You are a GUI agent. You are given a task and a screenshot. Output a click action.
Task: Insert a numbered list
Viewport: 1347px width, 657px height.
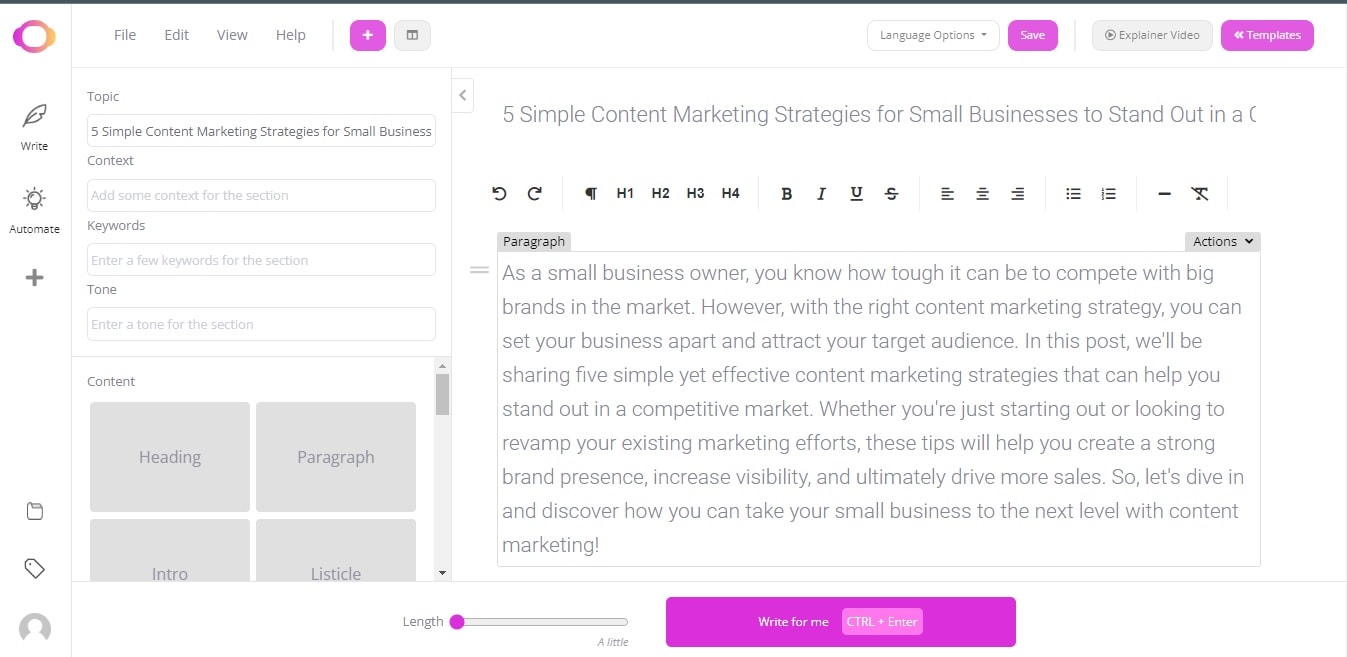tap(1108, 194)
